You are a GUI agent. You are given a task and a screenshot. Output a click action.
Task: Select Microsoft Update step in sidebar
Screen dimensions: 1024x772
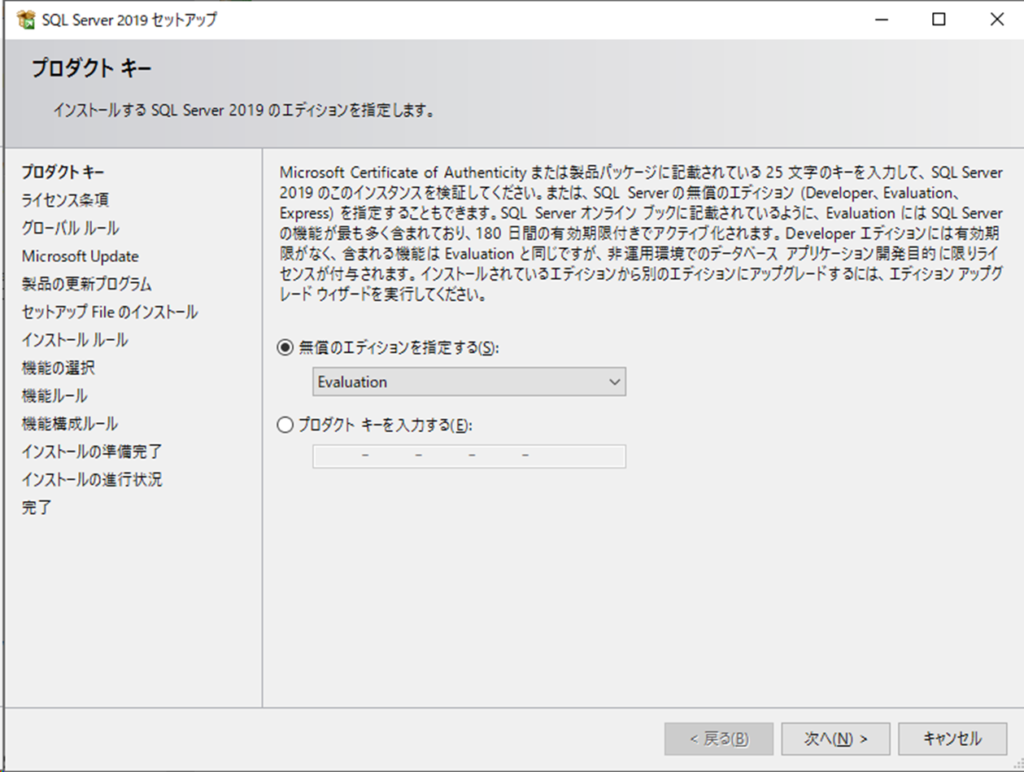pyautogui.click(x=80, y=256)
